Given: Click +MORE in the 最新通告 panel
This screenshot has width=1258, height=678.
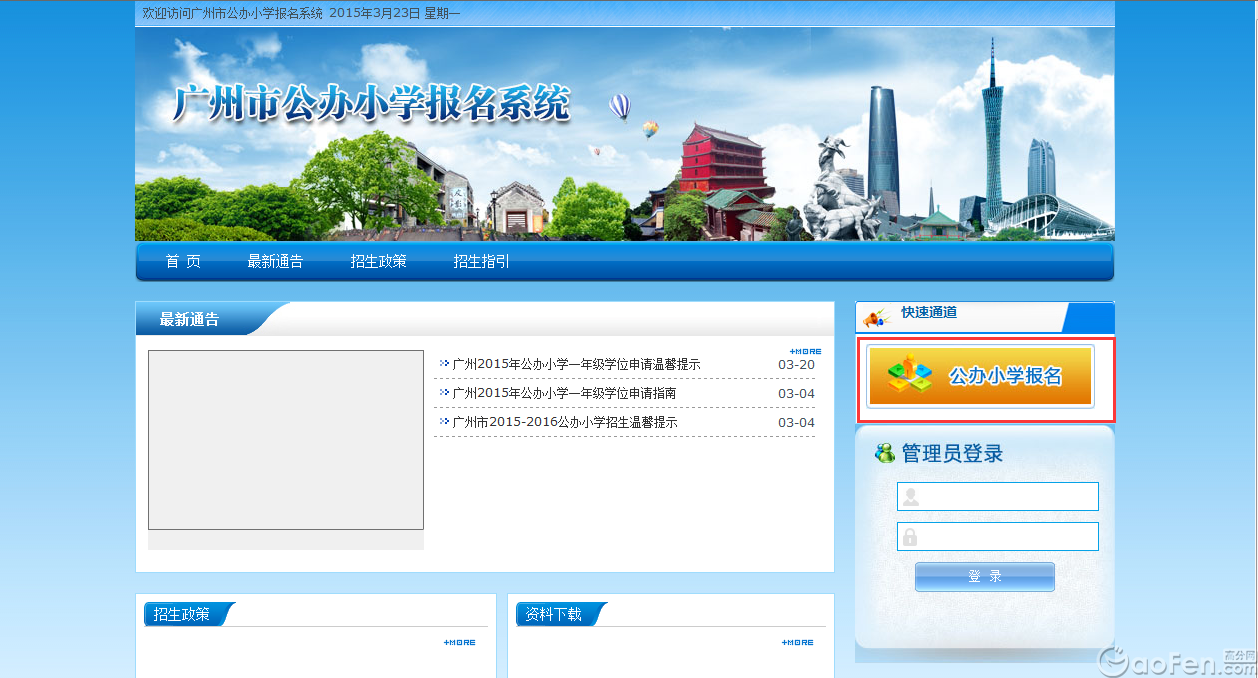Looking at the screenshot, I should (x=805, y=351).
